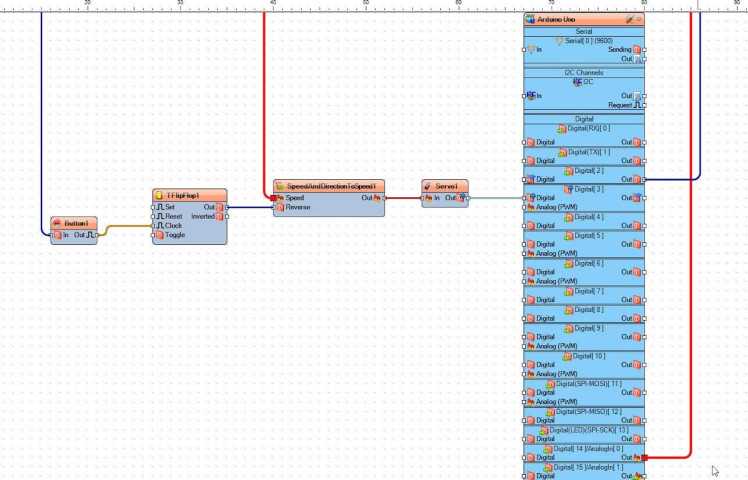This screenshot has width=748, height=480.
Task: Click the Digital[9] channel label
Action: tap(589, 328)
